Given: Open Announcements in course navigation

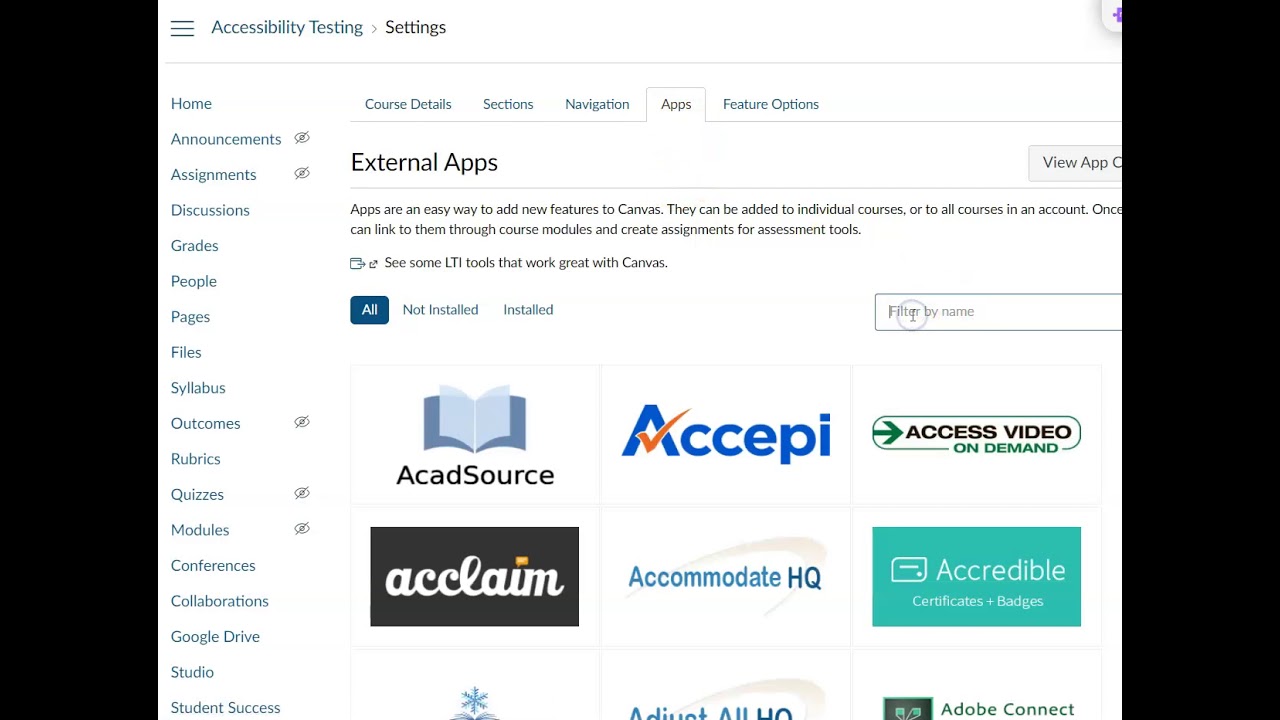Looking at the screenshot, I should [226, 139].
